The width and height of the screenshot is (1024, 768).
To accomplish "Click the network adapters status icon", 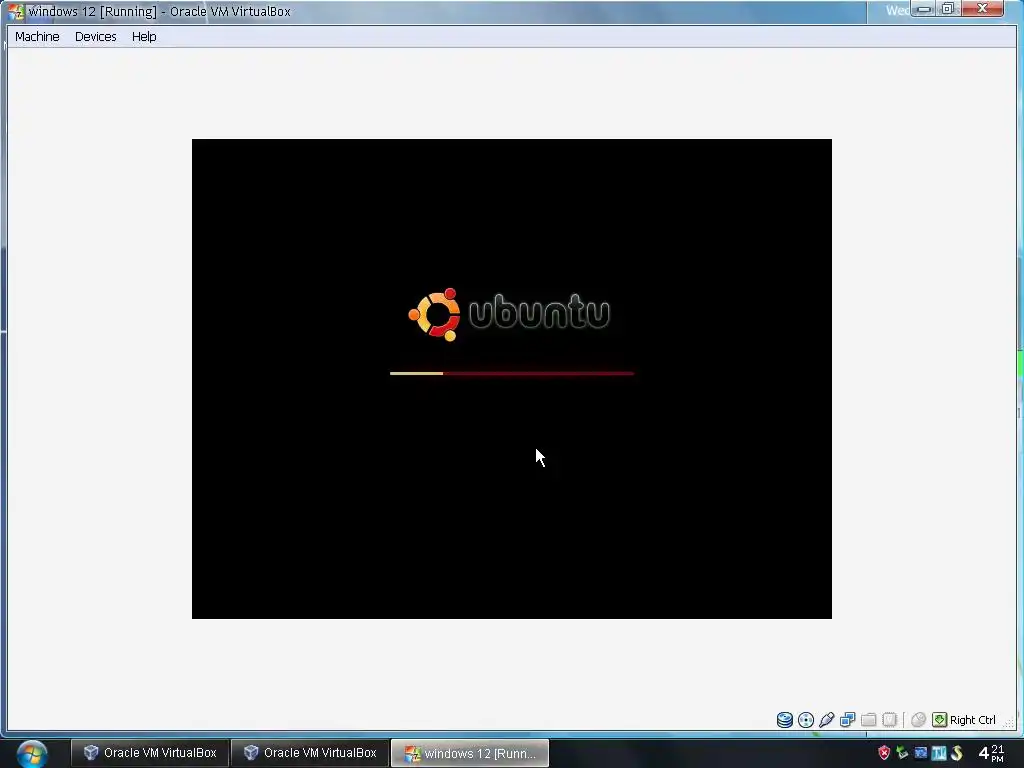I will point(848,720).
